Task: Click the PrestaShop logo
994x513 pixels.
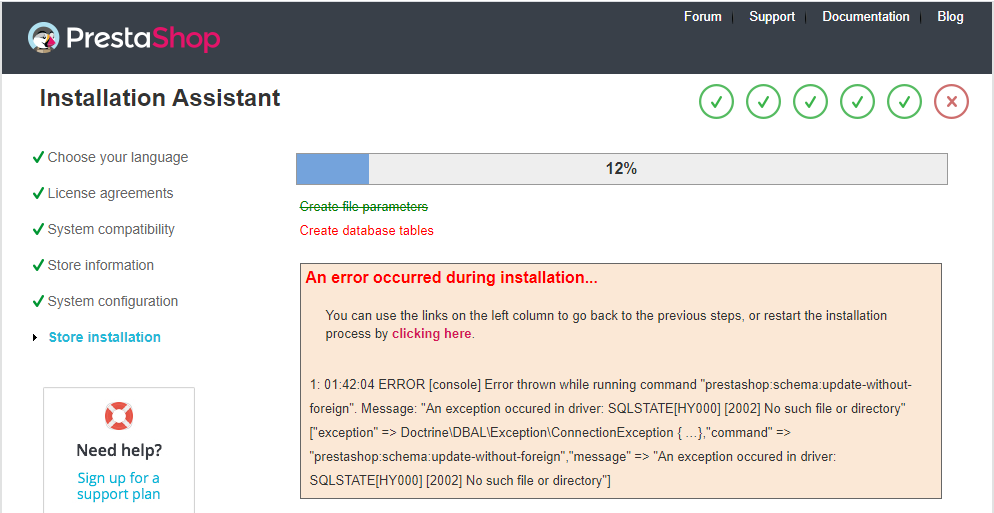Action: [x=124, y=38]
